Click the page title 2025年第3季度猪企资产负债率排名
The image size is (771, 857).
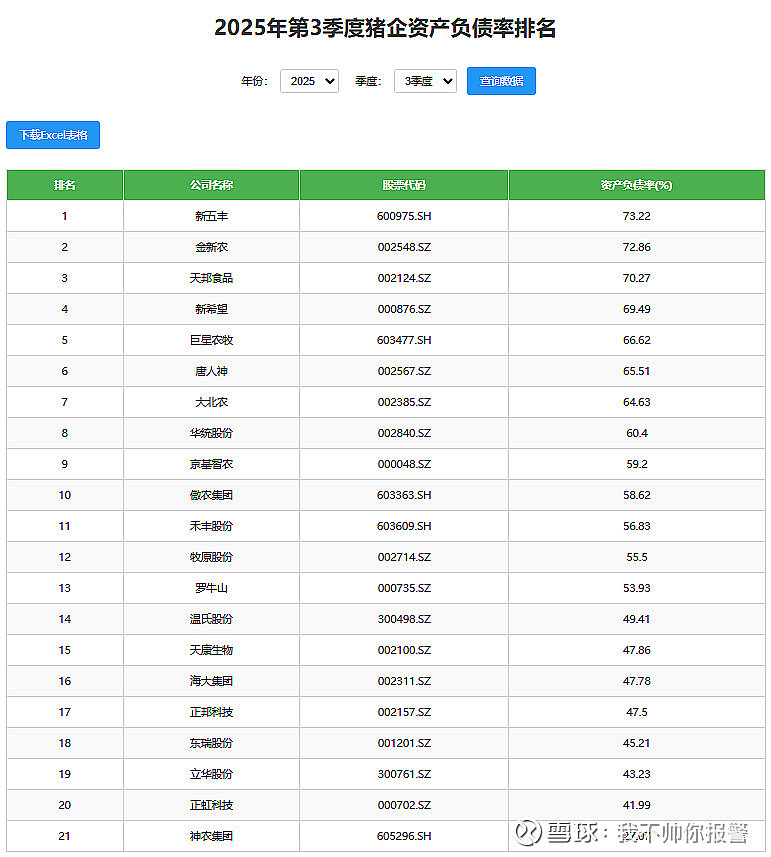tap(385, 28)
